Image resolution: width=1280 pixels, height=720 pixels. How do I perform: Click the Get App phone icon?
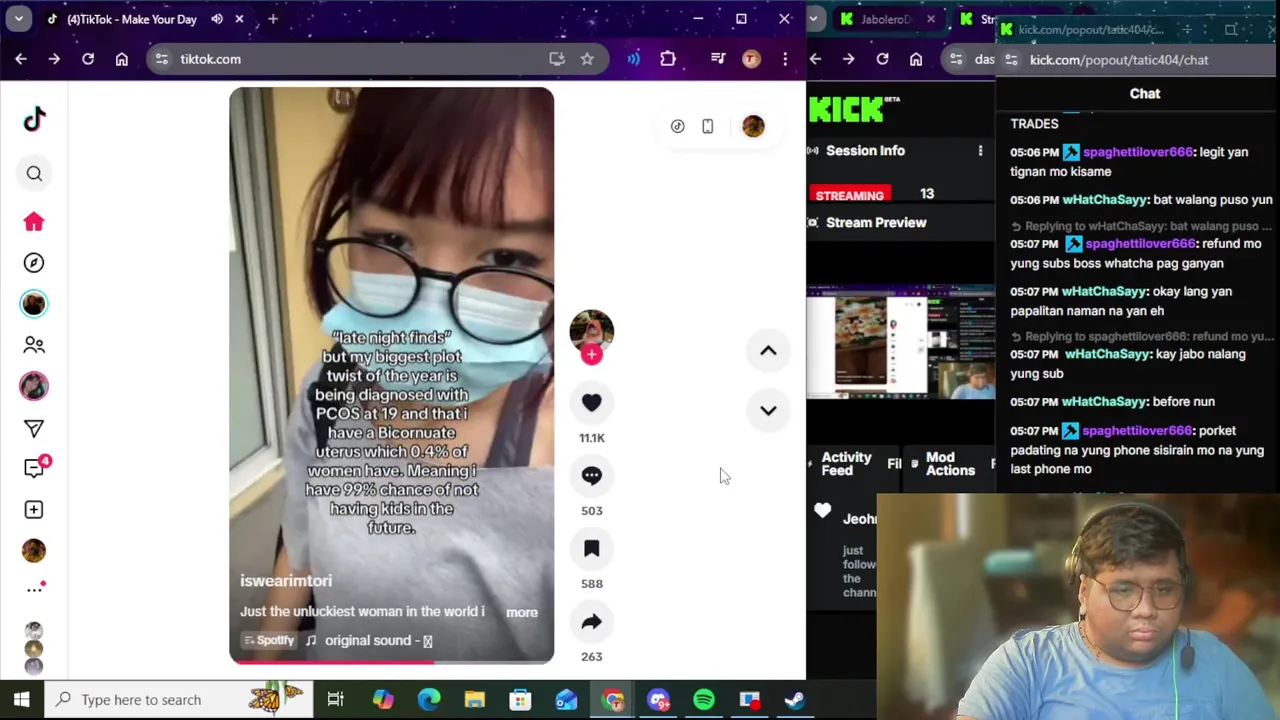(x=708, y=127)
